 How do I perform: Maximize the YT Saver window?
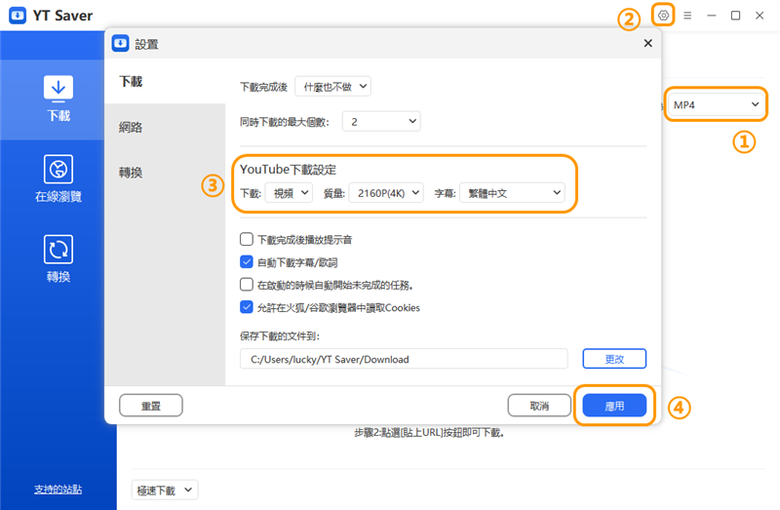pyautogui.click(x=735, y=15)
